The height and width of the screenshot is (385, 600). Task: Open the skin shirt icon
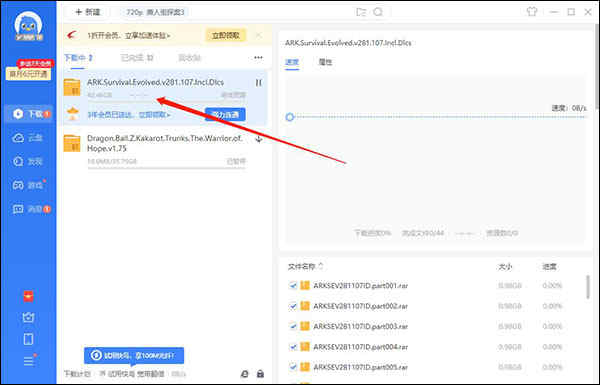[532, 12]
